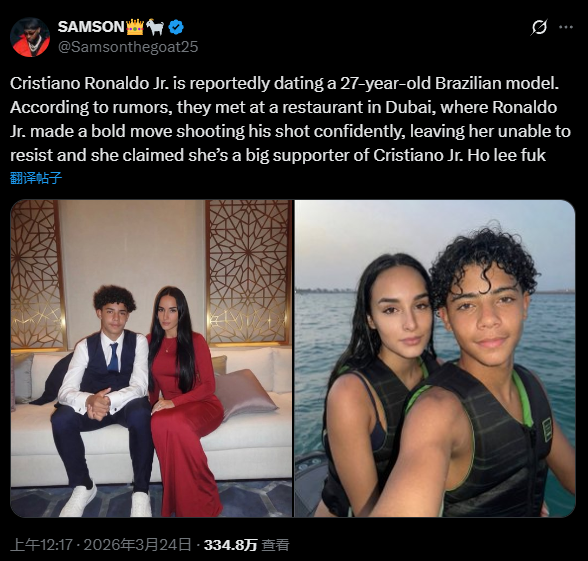The height and width of the screenshot is (561, 588).
Task: Click the 查看 views label
Action: (275, 544)
